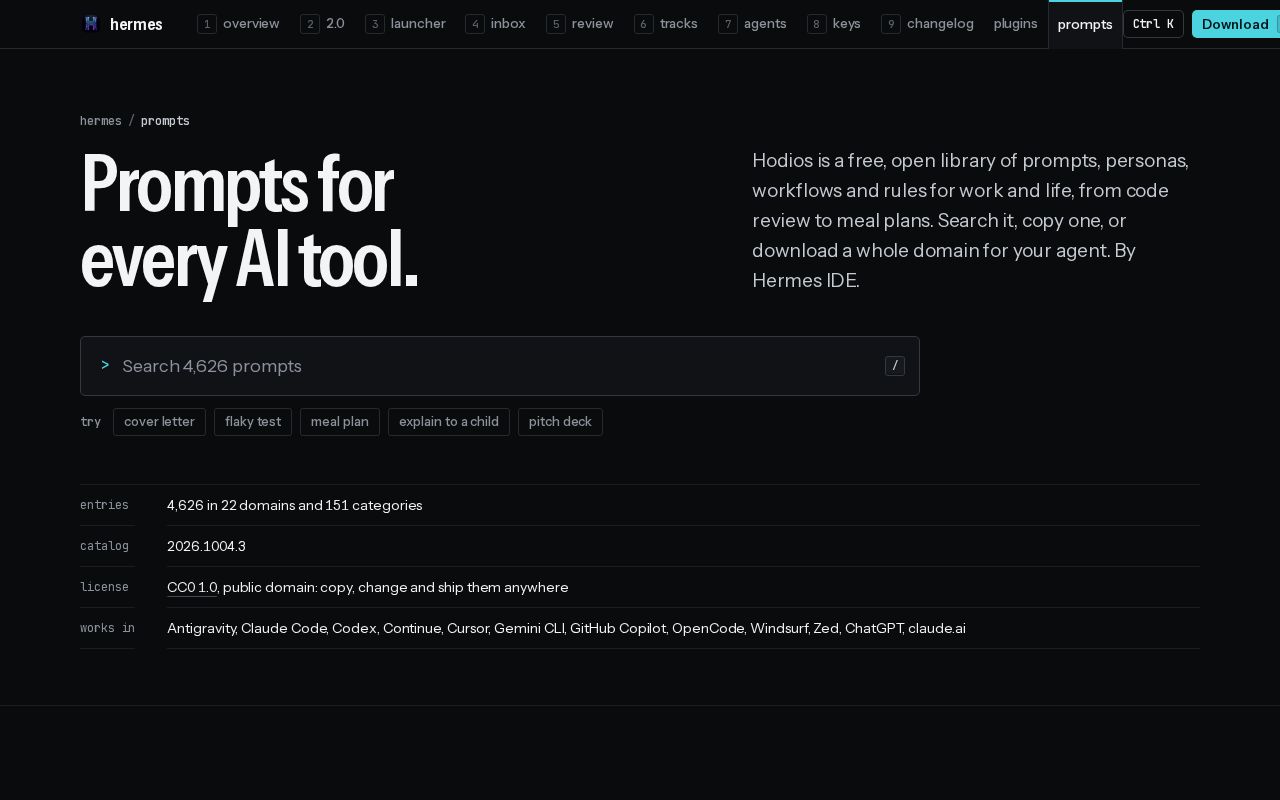Click the works in row label
This screenshot has height=800, width=1280.
click(107, 628)
